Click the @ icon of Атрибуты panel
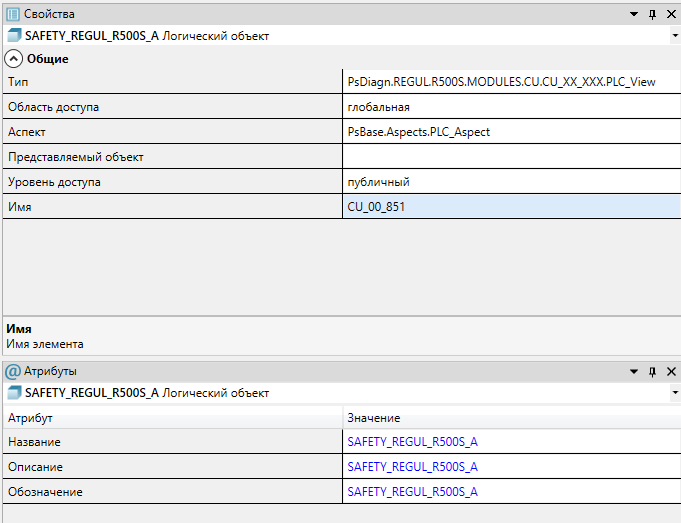 pos(13,371)
